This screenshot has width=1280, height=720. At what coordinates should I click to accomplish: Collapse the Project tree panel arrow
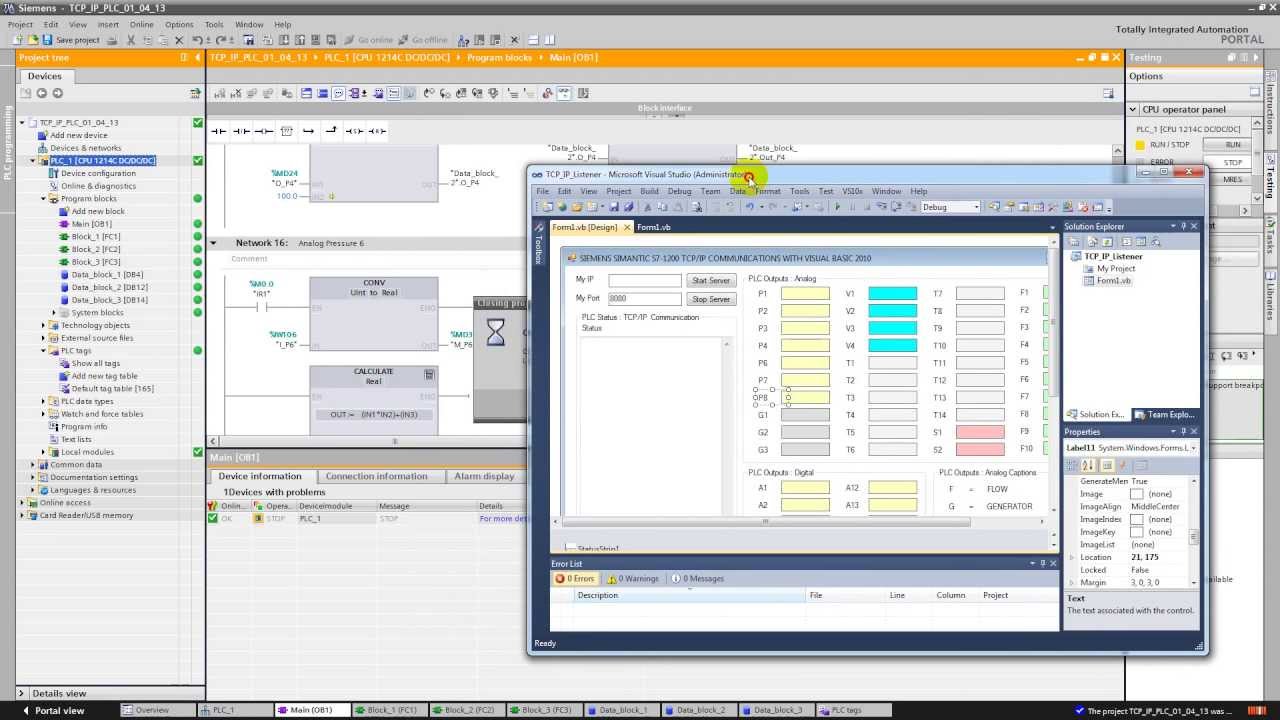click(197, 58)
